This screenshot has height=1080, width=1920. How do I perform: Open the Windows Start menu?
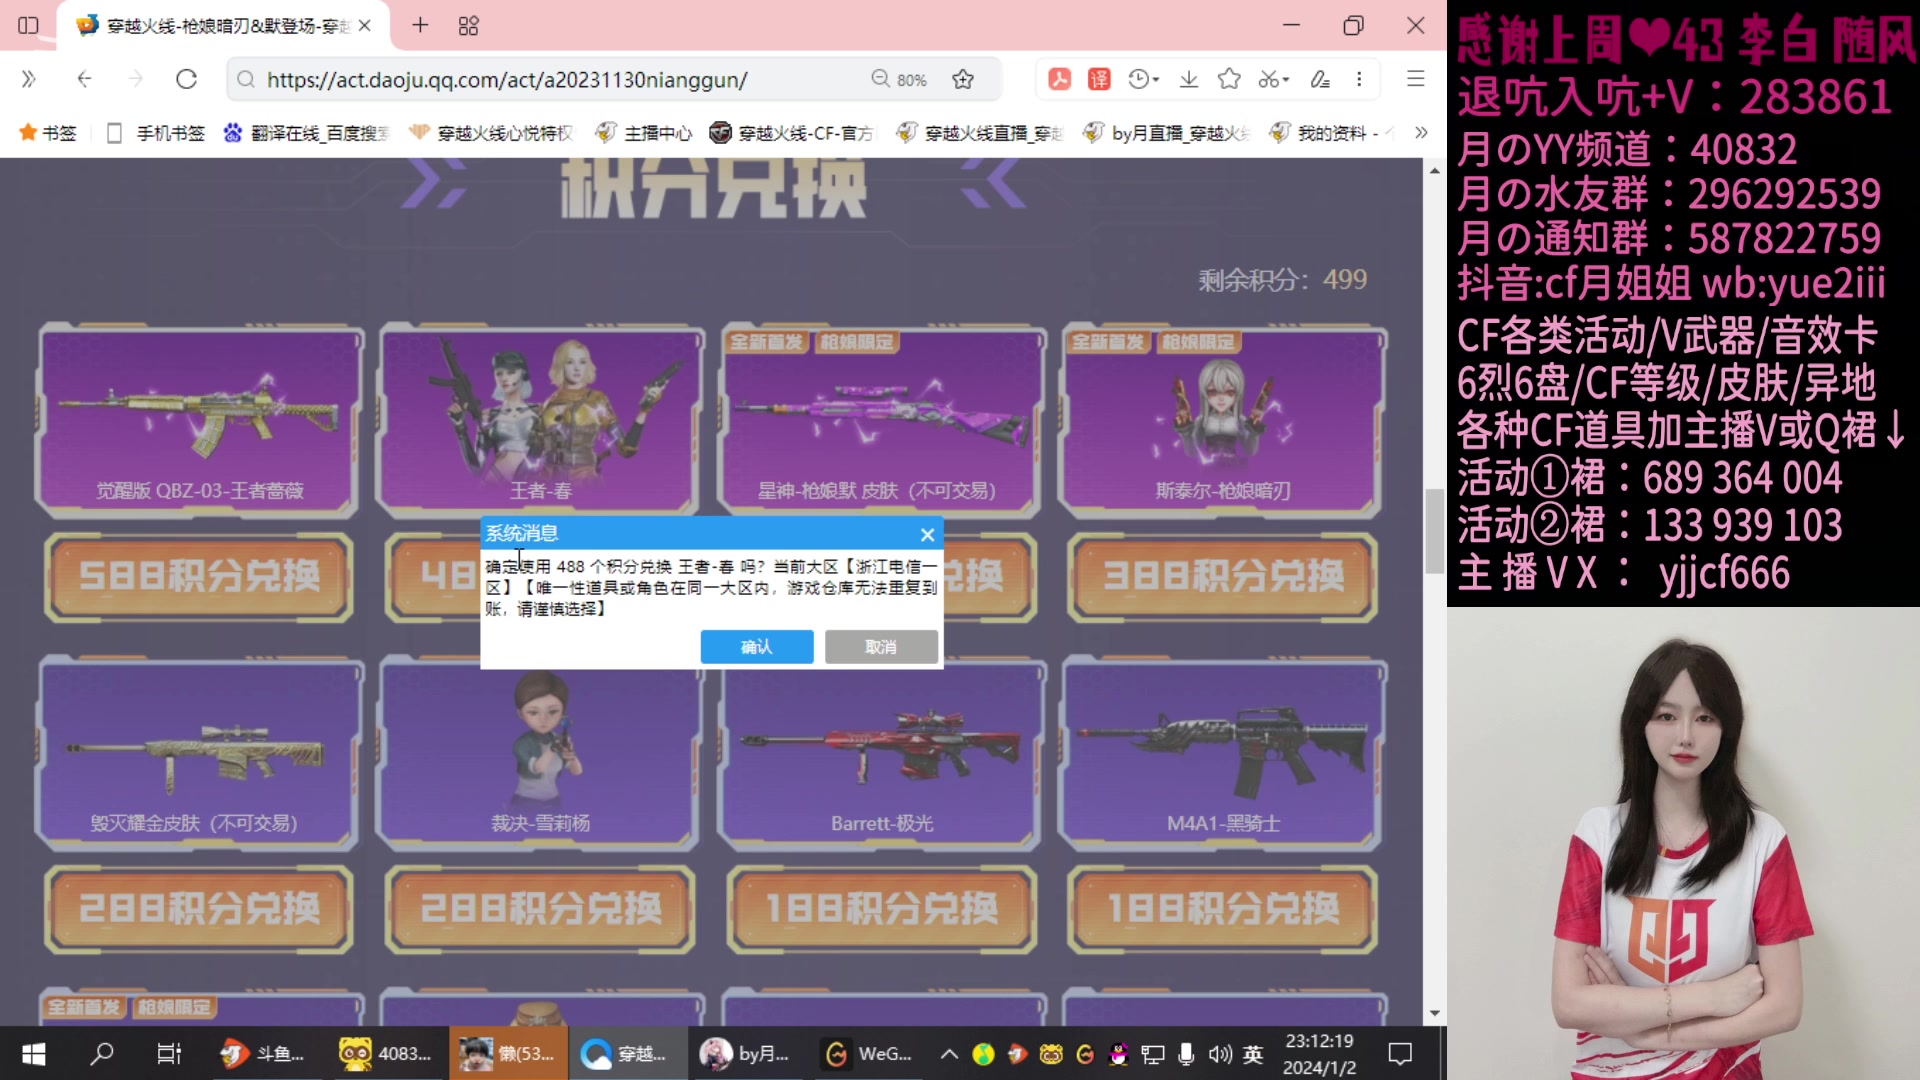33,1053
